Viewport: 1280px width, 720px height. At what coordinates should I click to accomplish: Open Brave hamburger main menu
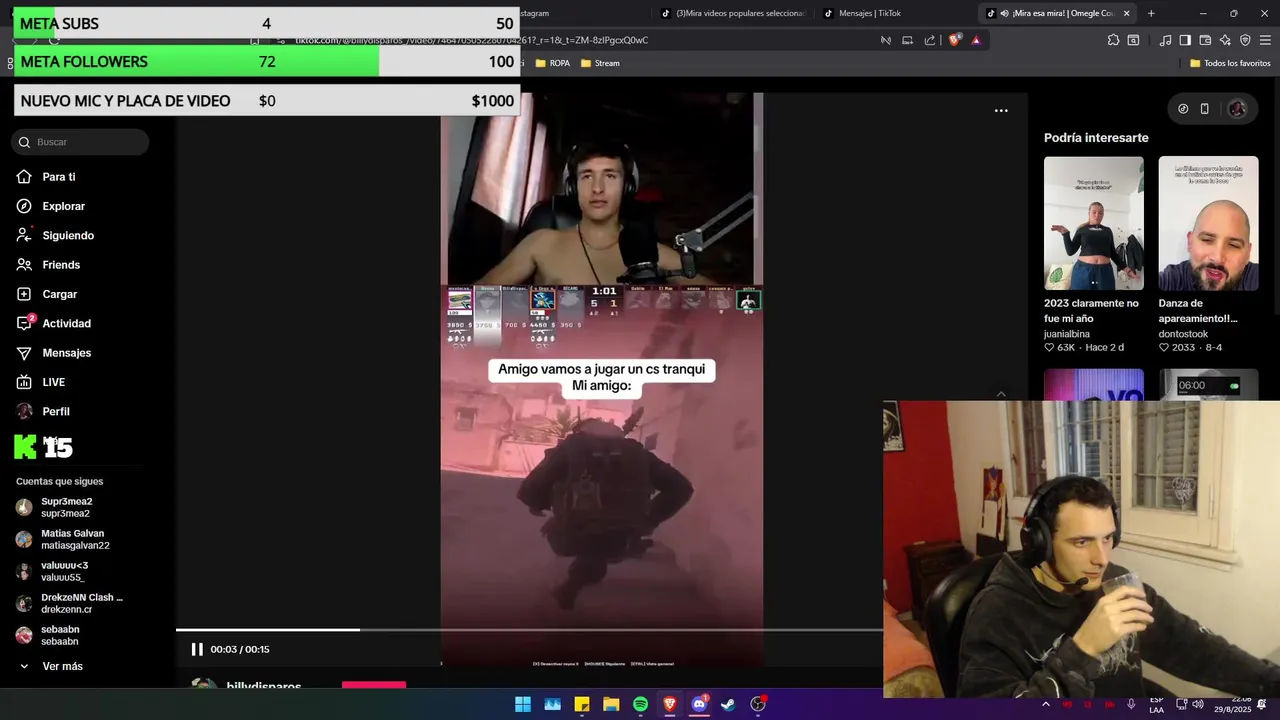click(x=1265, y=40)
